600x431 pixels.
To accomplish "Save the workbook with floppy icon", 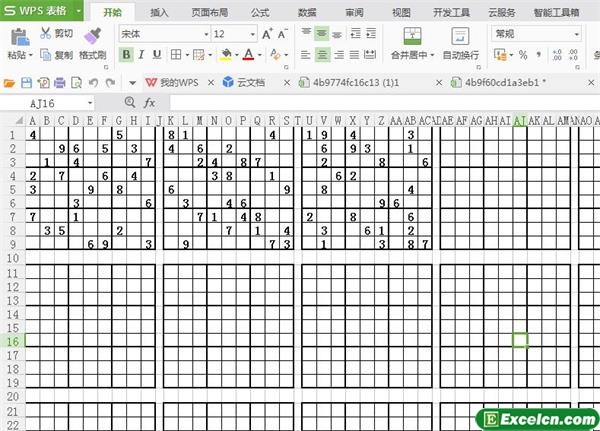I will (26, 83).
